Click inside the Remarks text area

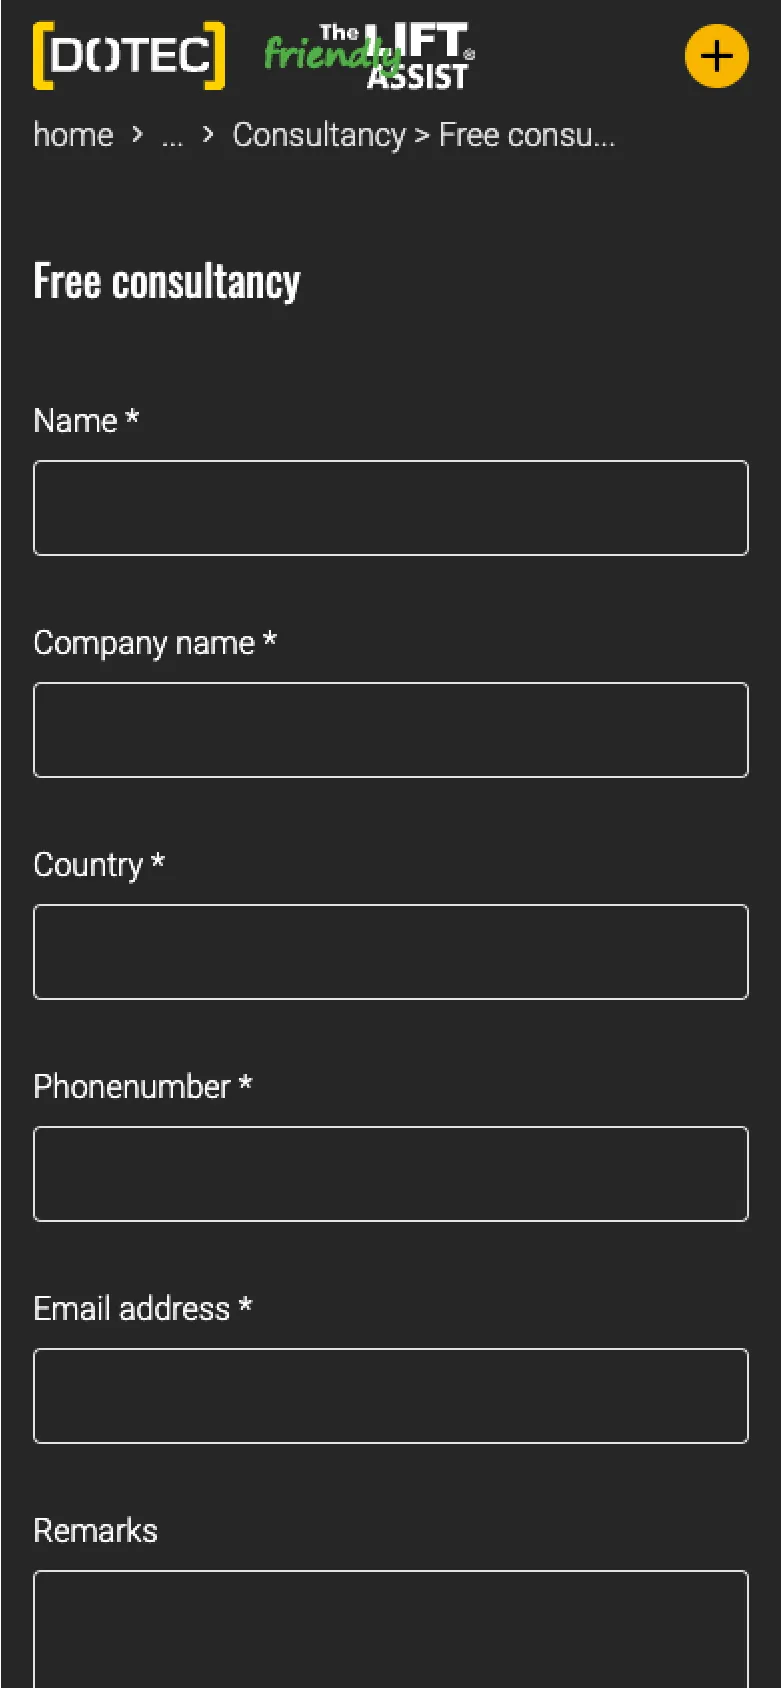click(x=390, y=1630)
